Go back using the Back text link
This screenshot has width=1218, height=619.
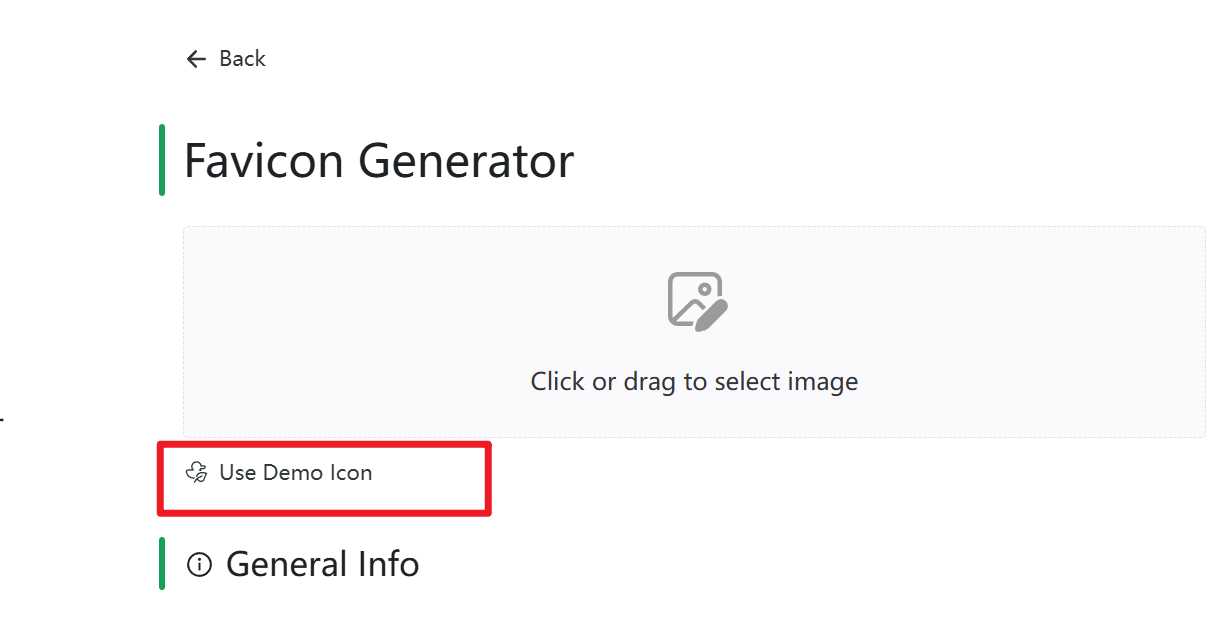coord(242,59)
